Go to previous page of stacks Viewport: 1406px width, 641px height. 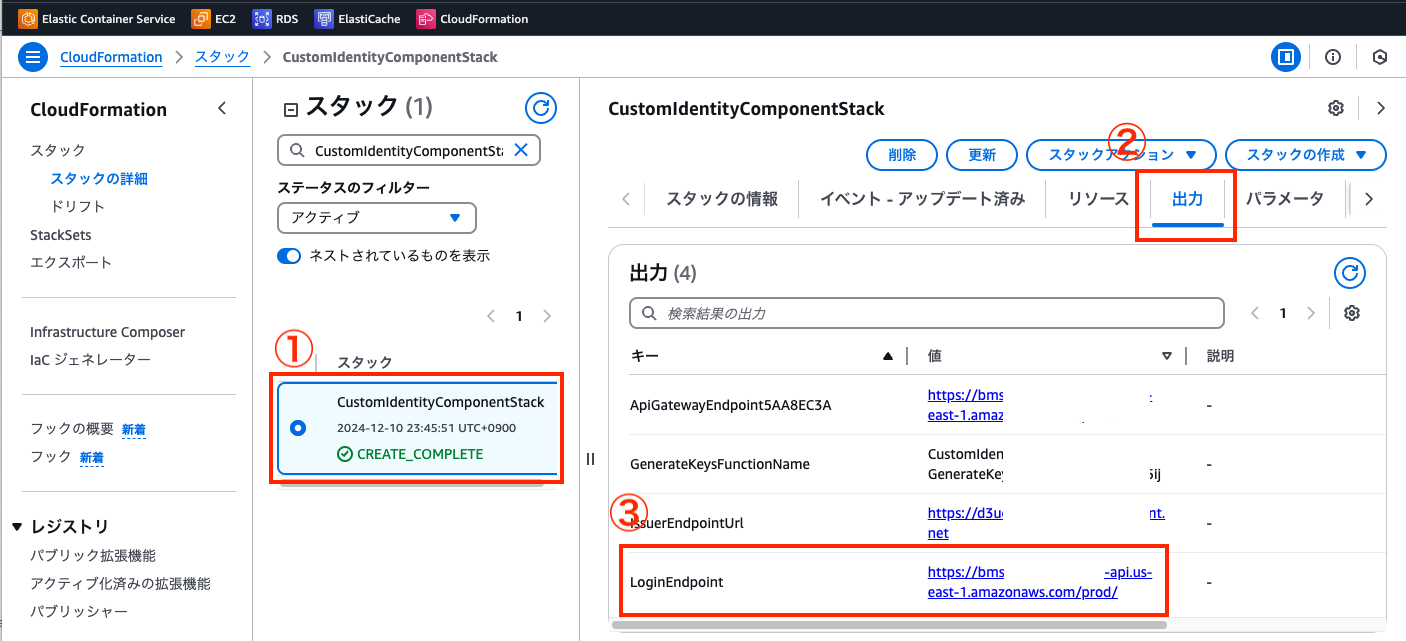pyautogui.click(x=491, y=316)
